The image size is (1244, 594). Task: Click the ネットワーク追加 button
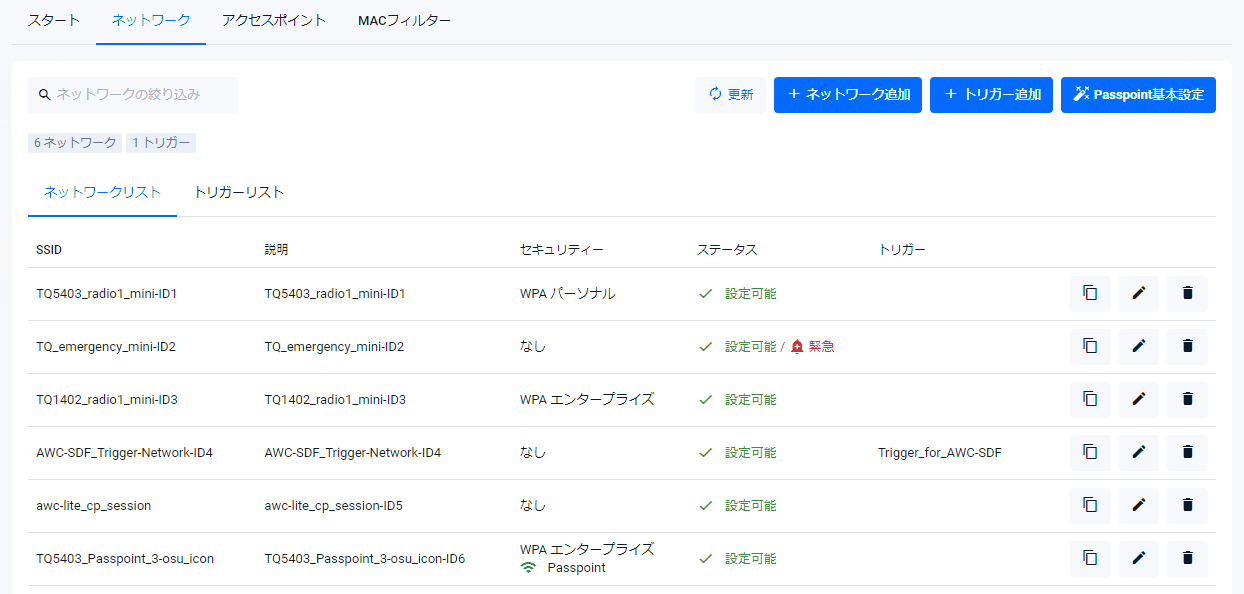click(x=847, y=95)
